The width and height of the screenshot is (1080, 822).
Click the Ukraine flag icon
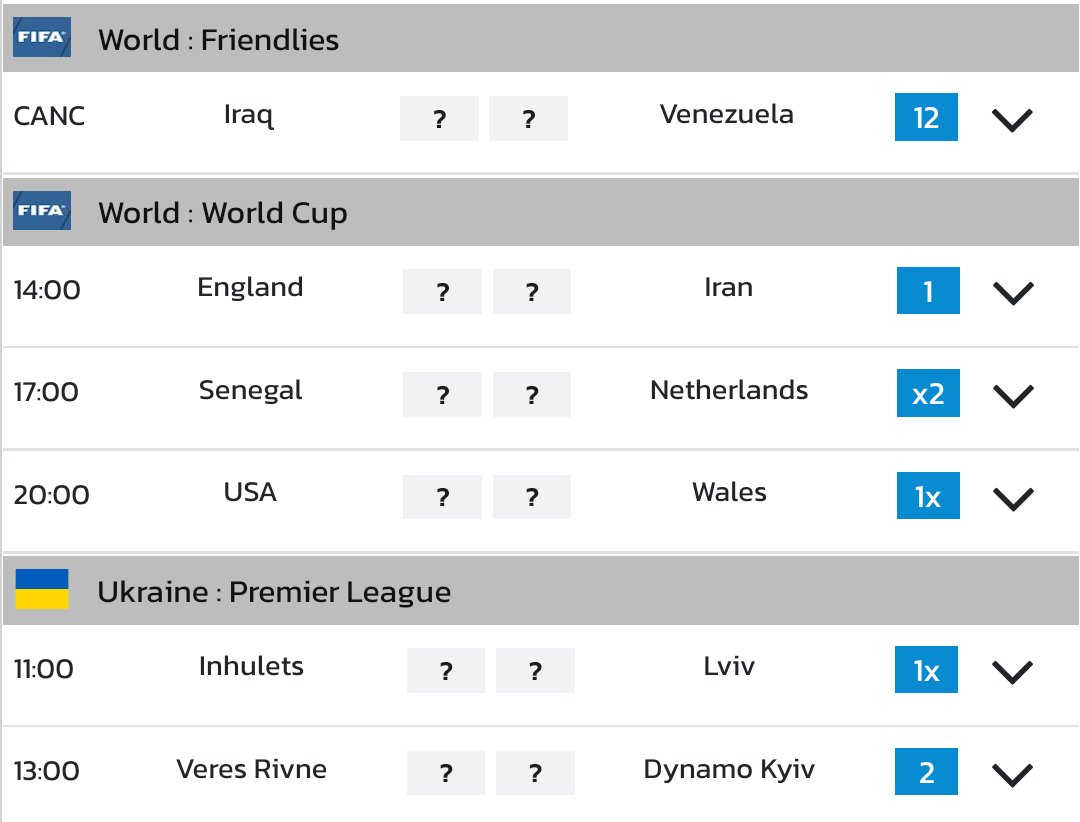[42, 590]
